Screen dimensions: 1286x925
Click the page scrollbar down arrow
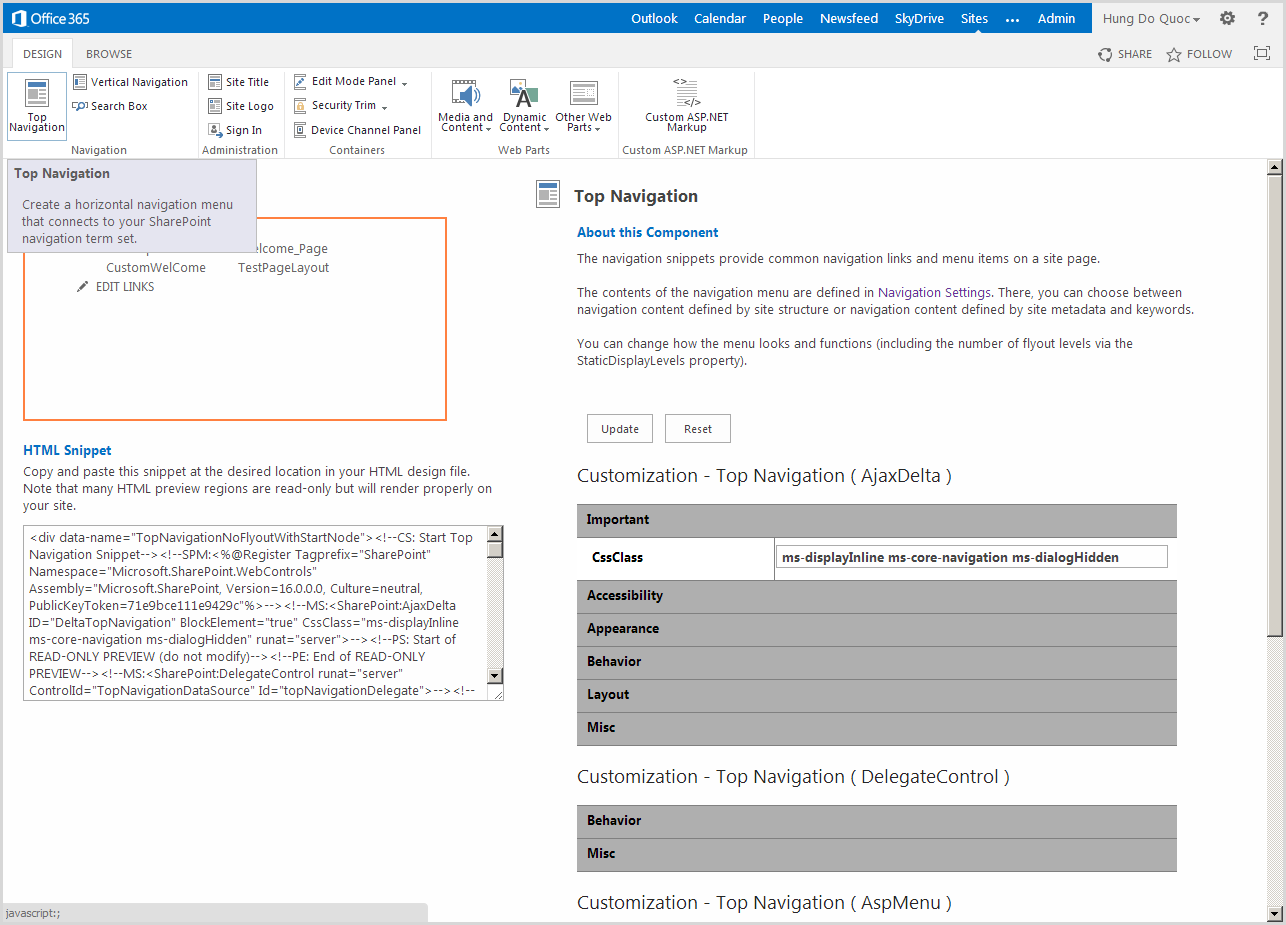1275,913
